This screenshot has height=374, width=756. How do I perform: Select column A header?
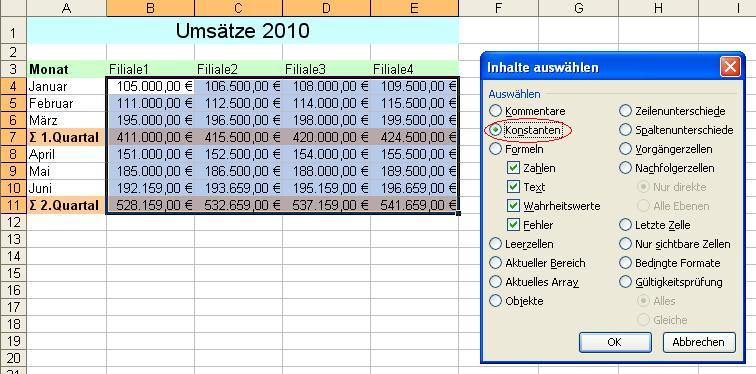tap(67, 8)
